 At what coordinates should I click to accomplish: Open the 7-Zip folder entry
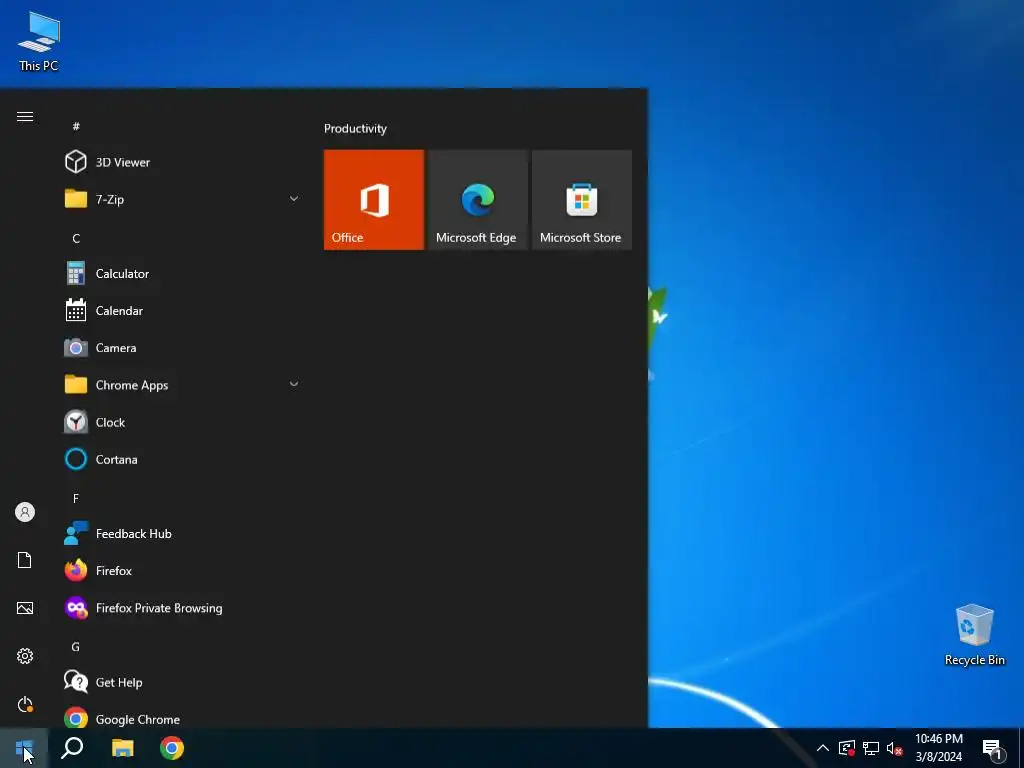180,199
